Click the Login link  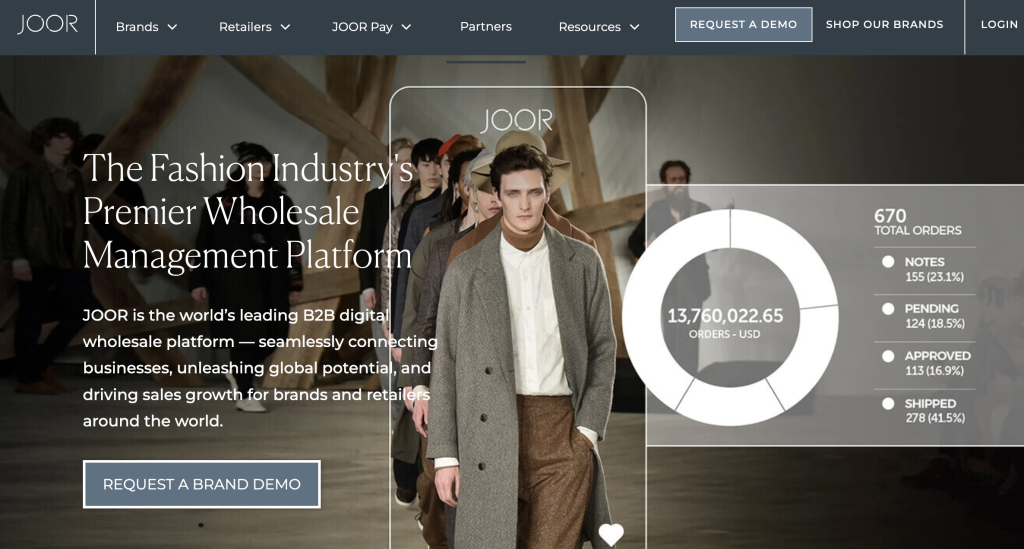click(x=998, y=25)
